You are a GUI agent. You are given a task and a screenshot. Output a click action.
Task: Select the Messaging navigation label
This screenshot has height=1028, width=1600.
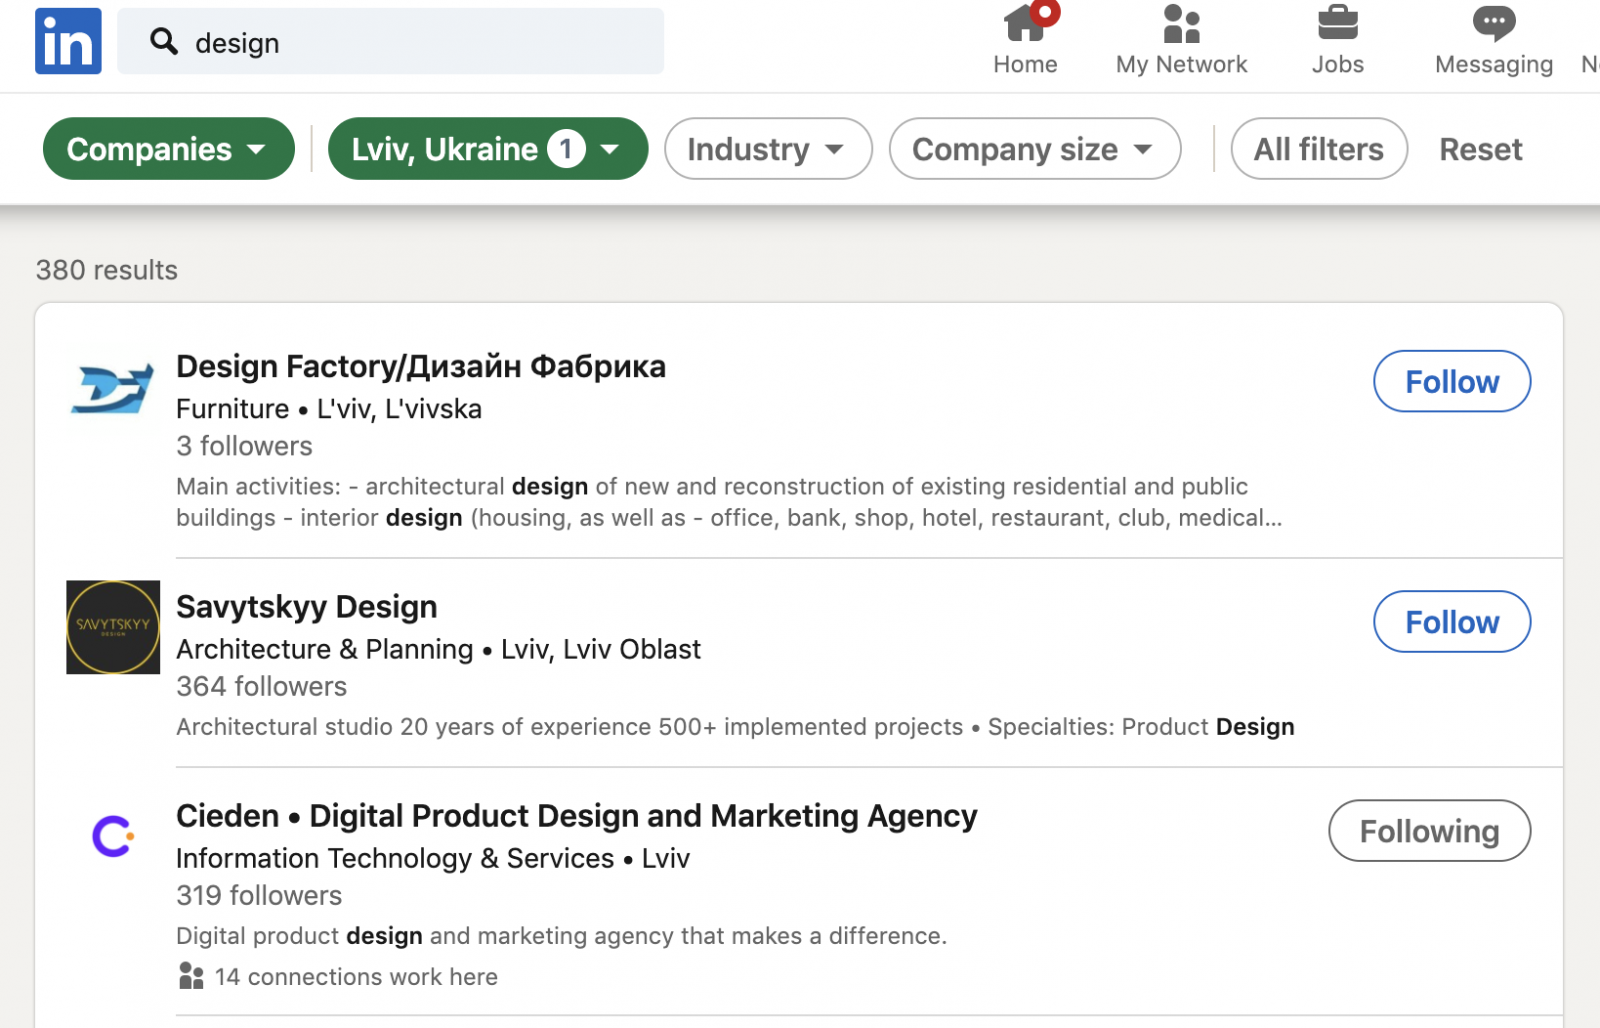point(1494,64)
